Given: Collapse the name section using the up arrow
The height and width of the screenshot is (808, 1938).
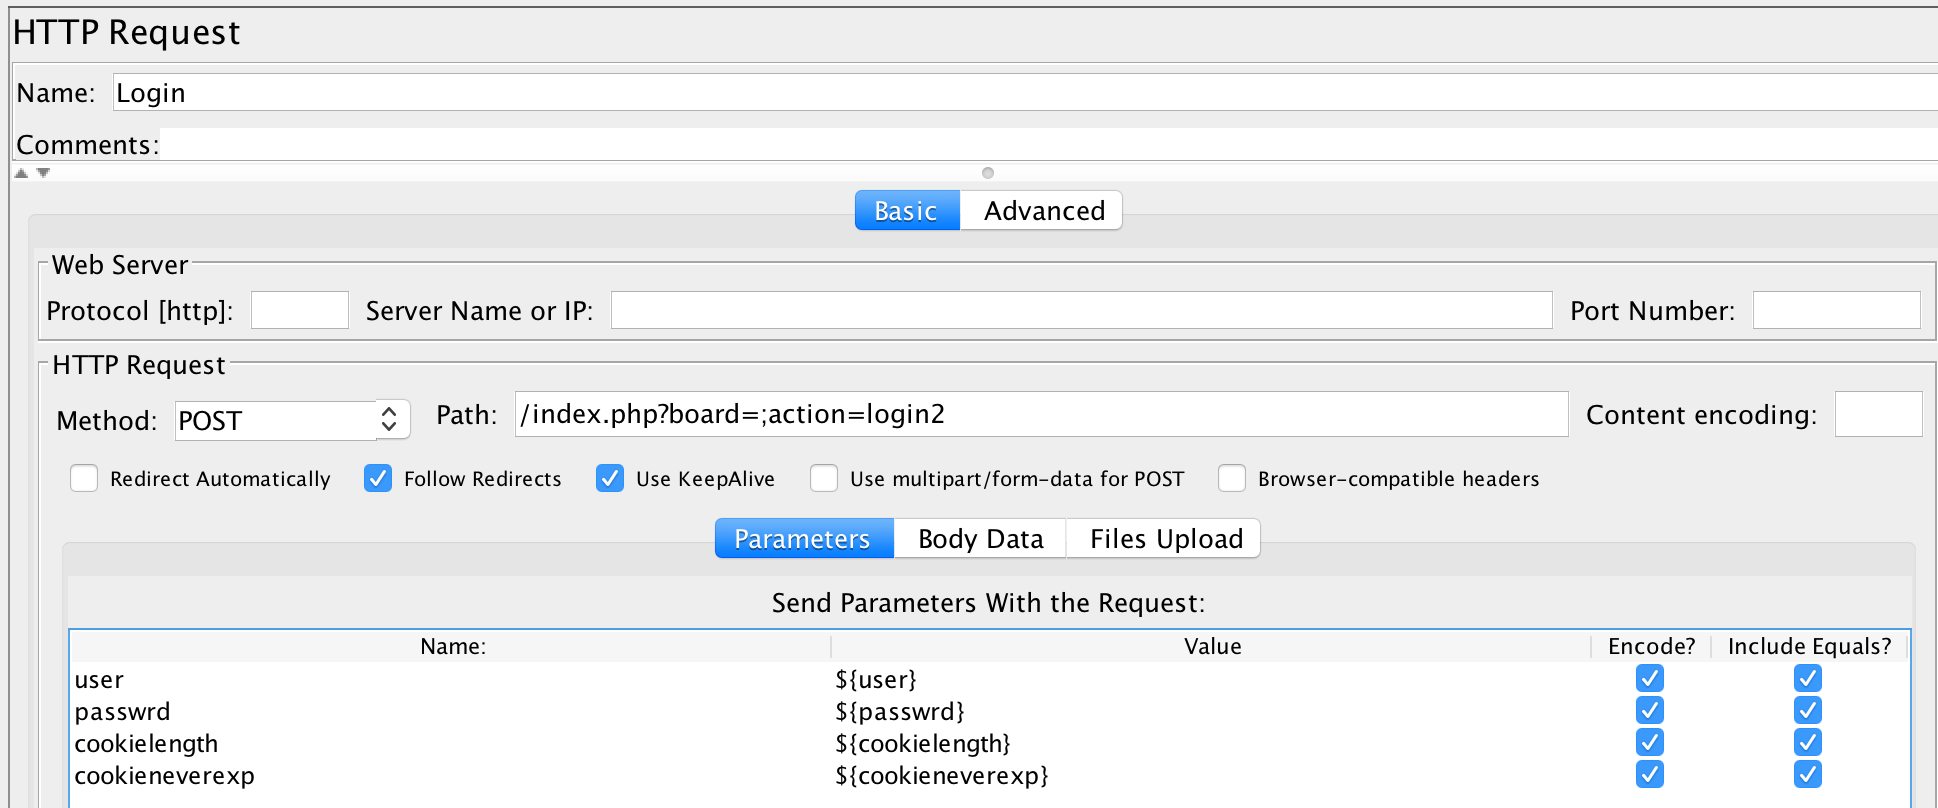Looking at the screenshot, I should click(20, 171).
